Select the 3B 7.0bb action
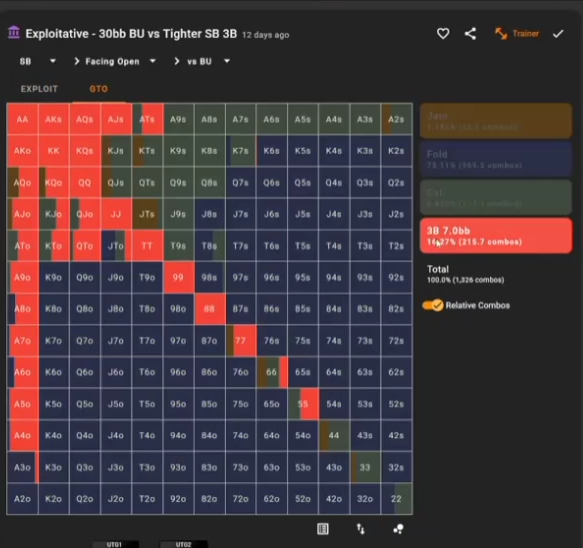The height and width of the screenshot is (548, 583). pos(496,236)
